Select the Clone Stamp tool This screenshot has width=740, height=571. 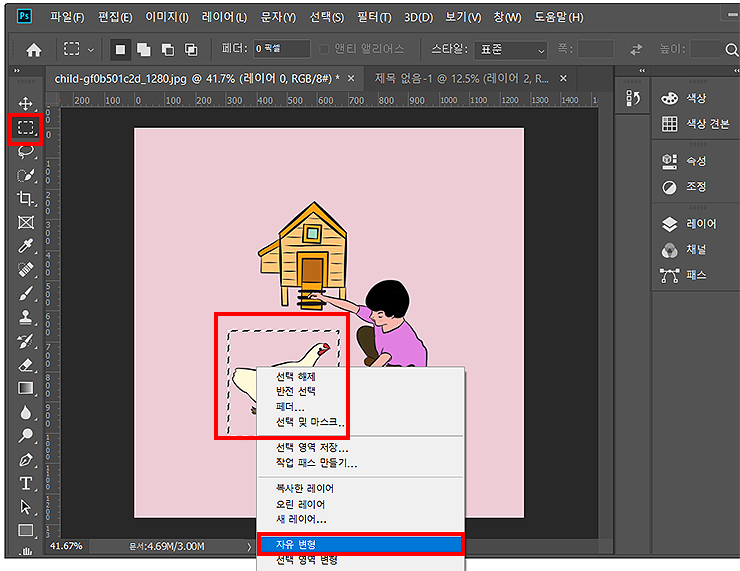(25, 317)
